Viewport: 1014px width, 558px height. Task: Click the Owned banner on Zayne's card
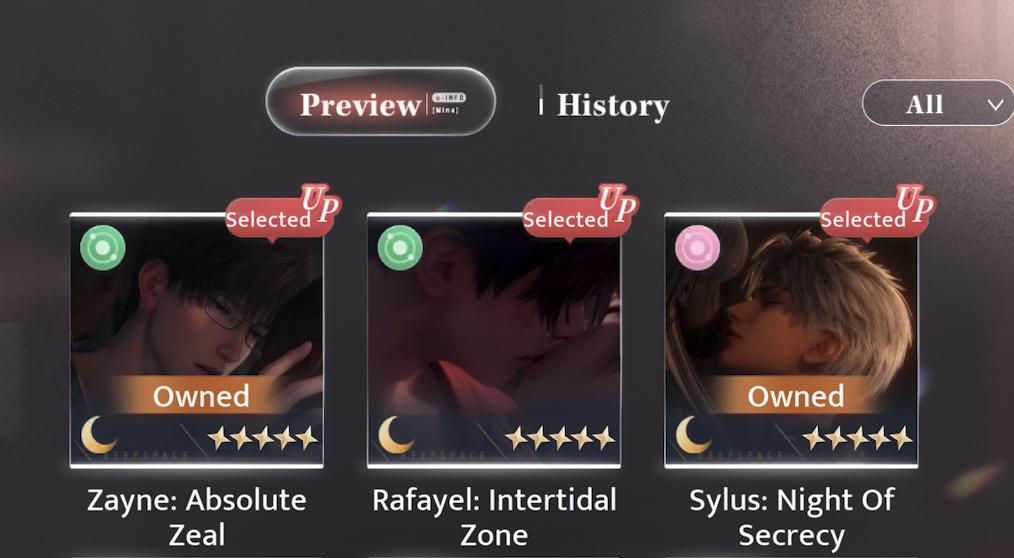coord(200,396)
